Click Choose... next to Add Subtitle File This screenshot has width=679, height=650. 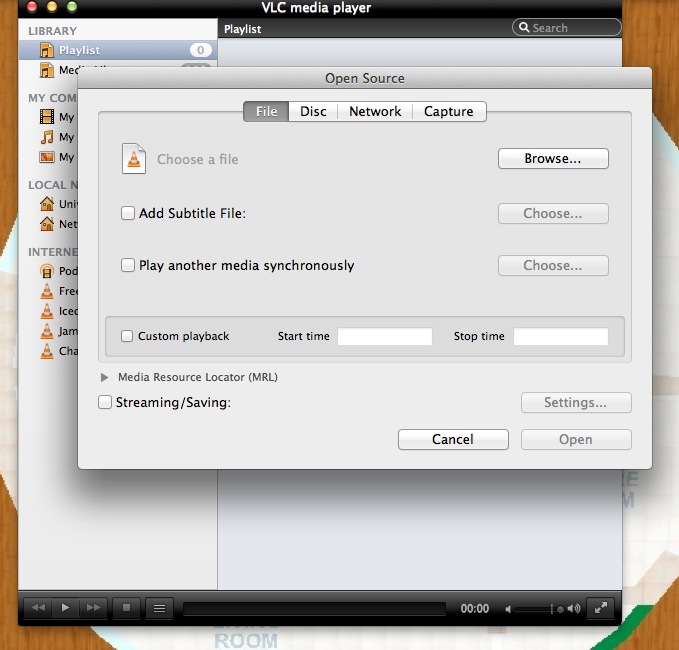tap(553, 213)
